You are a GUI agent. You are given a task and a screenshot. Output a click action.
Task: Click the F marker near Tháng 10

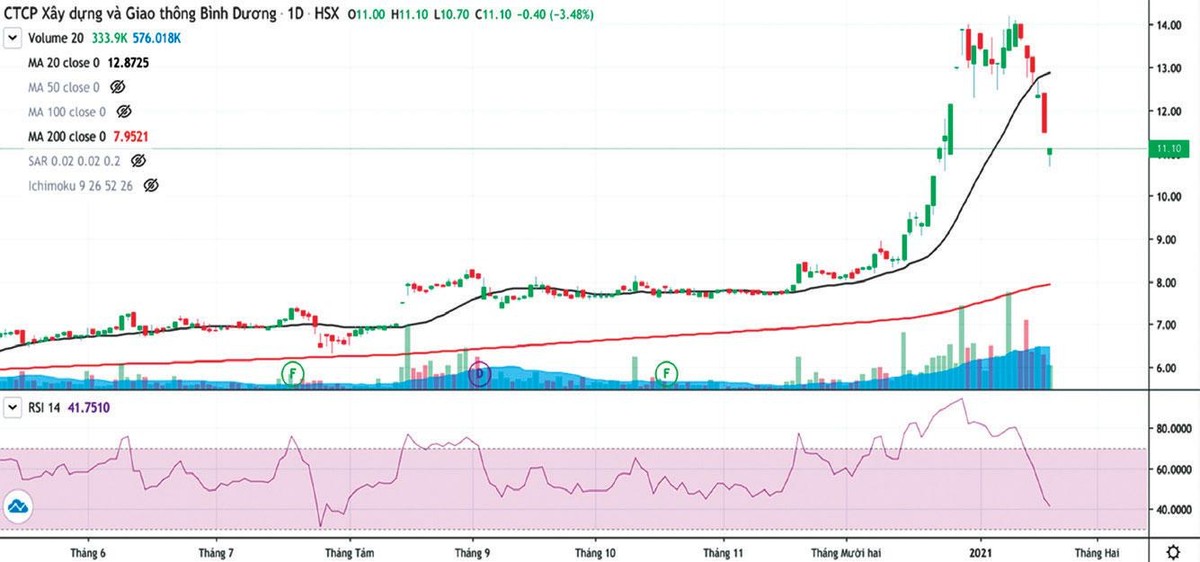point(666,373)
